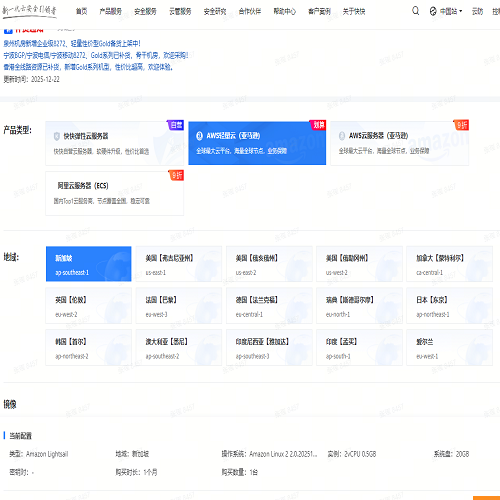Open the 关于快快 menu
This screenshot has width=500, height=500.
[x=354, y=11]
